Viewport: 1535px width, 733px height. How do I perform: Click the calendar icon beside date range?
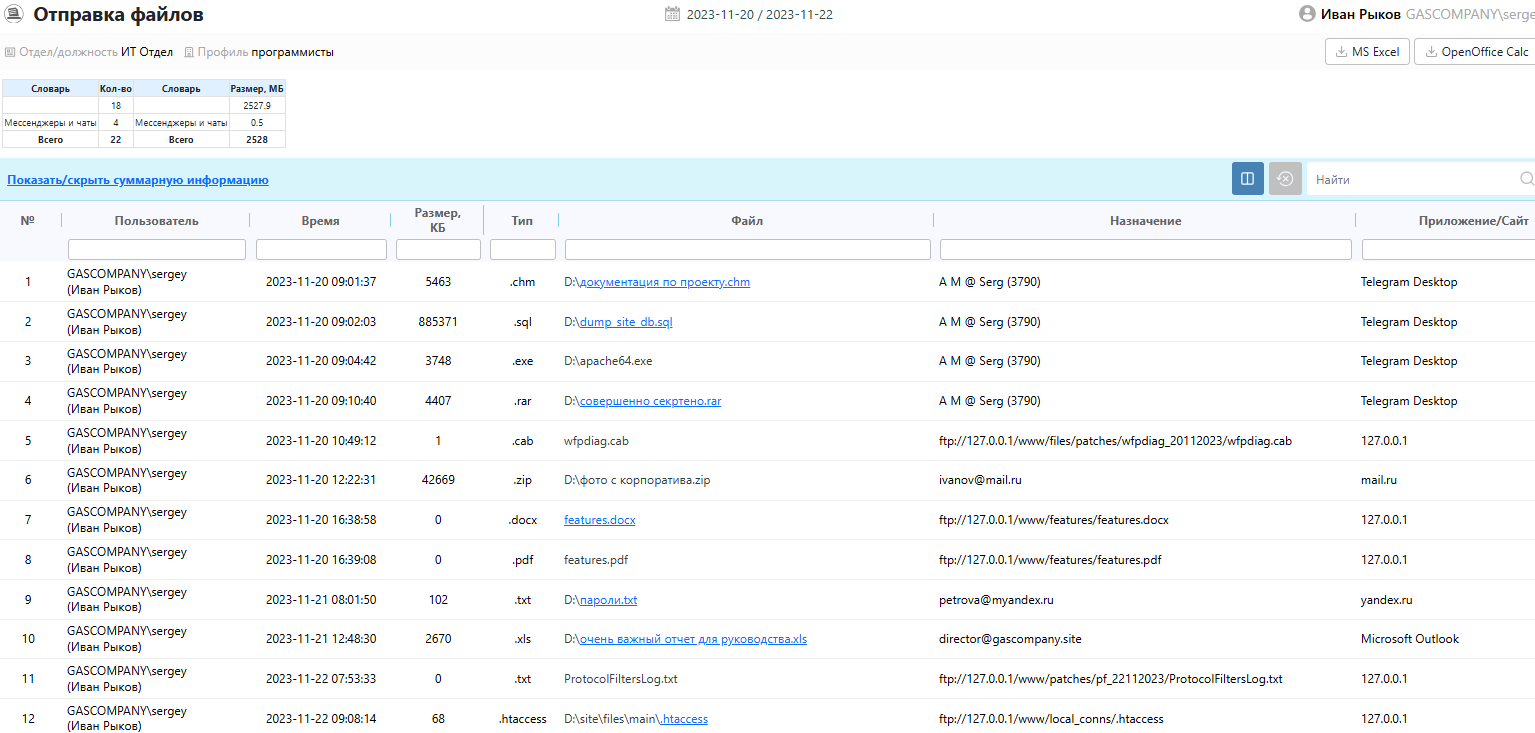672,14
